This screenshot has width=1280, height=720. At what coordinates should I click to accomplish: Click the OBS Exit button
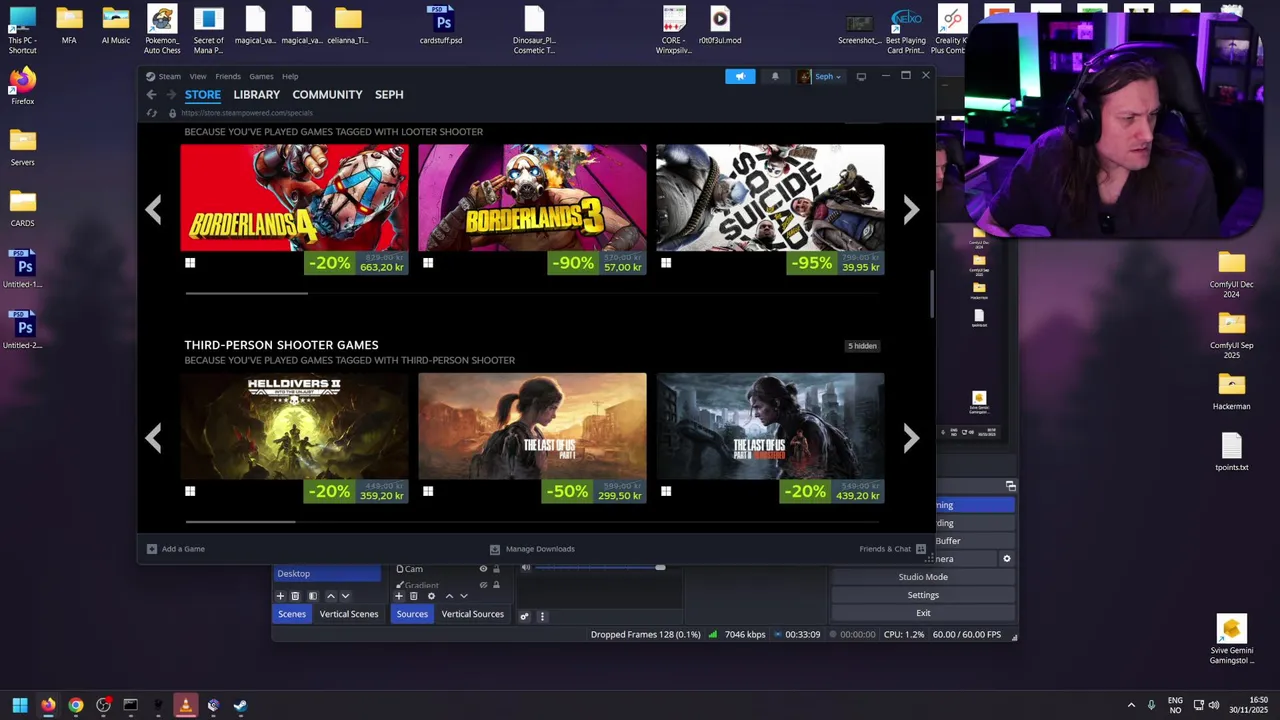(x=923, y=613)
